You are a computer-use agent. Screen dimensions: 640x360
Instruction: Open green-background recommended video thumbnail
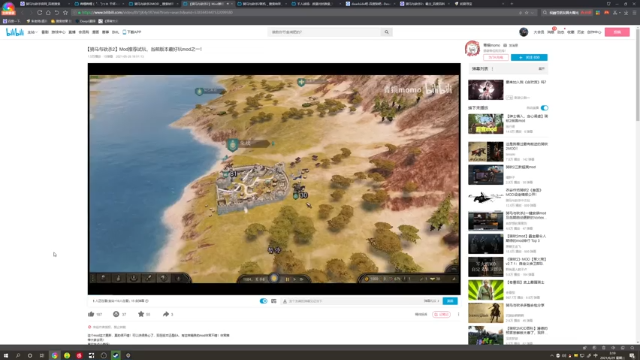click(x=485, y=290)
